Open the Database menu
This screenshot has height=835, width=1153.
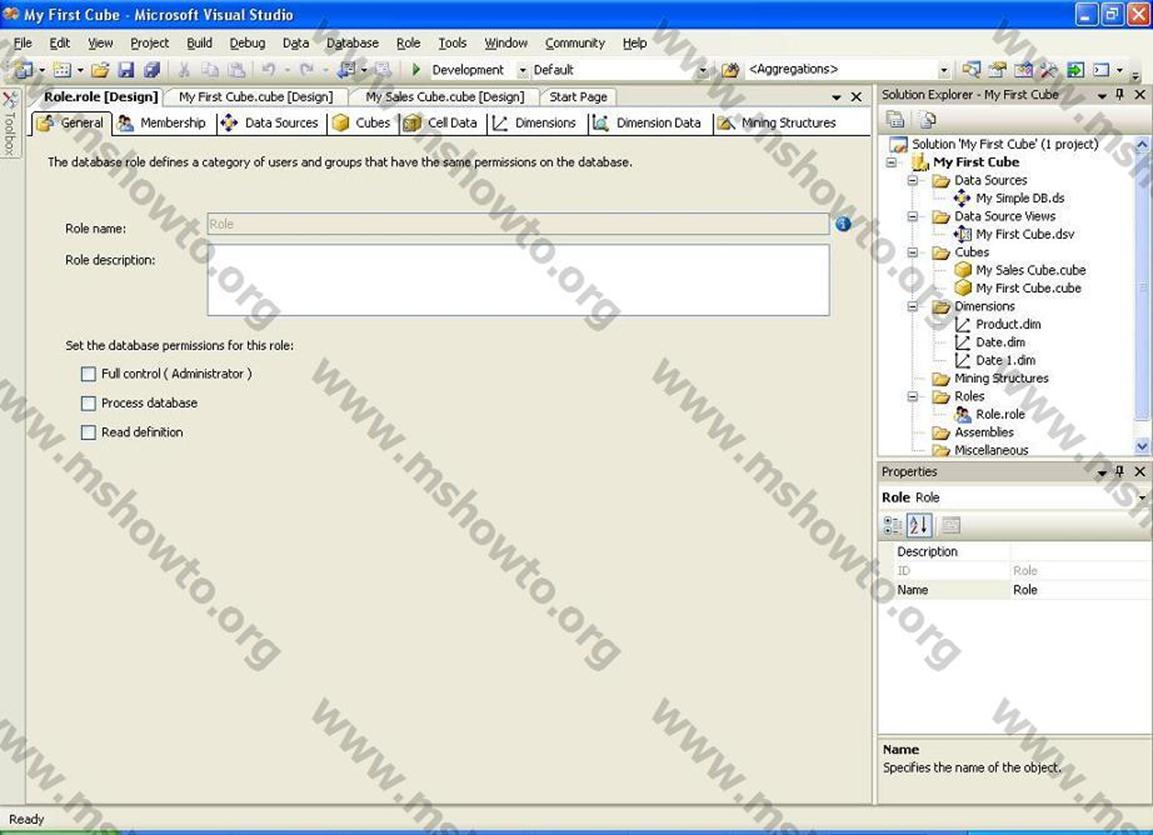352,43
